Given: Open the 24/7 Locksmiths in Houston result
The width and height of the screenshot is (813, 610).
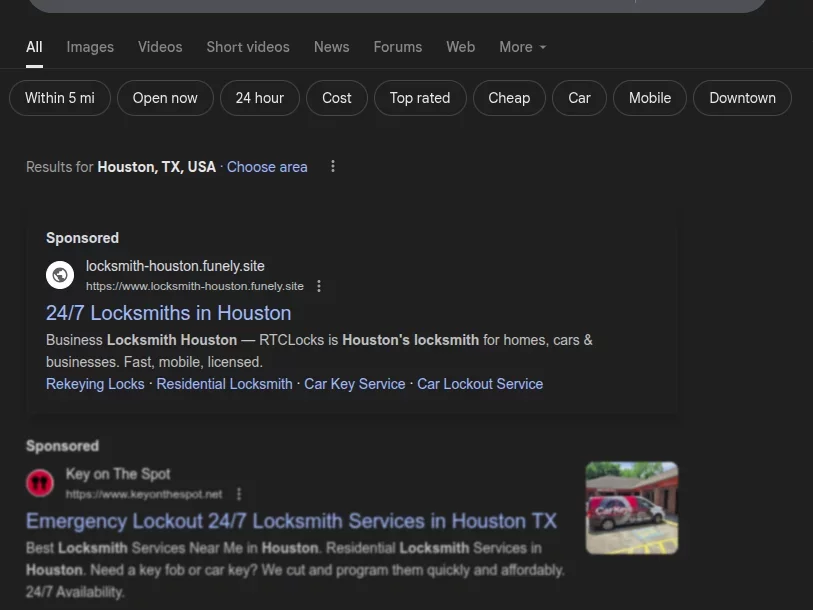Looking at the screenshot, I should pyautogui.click(x=168, y=313).
